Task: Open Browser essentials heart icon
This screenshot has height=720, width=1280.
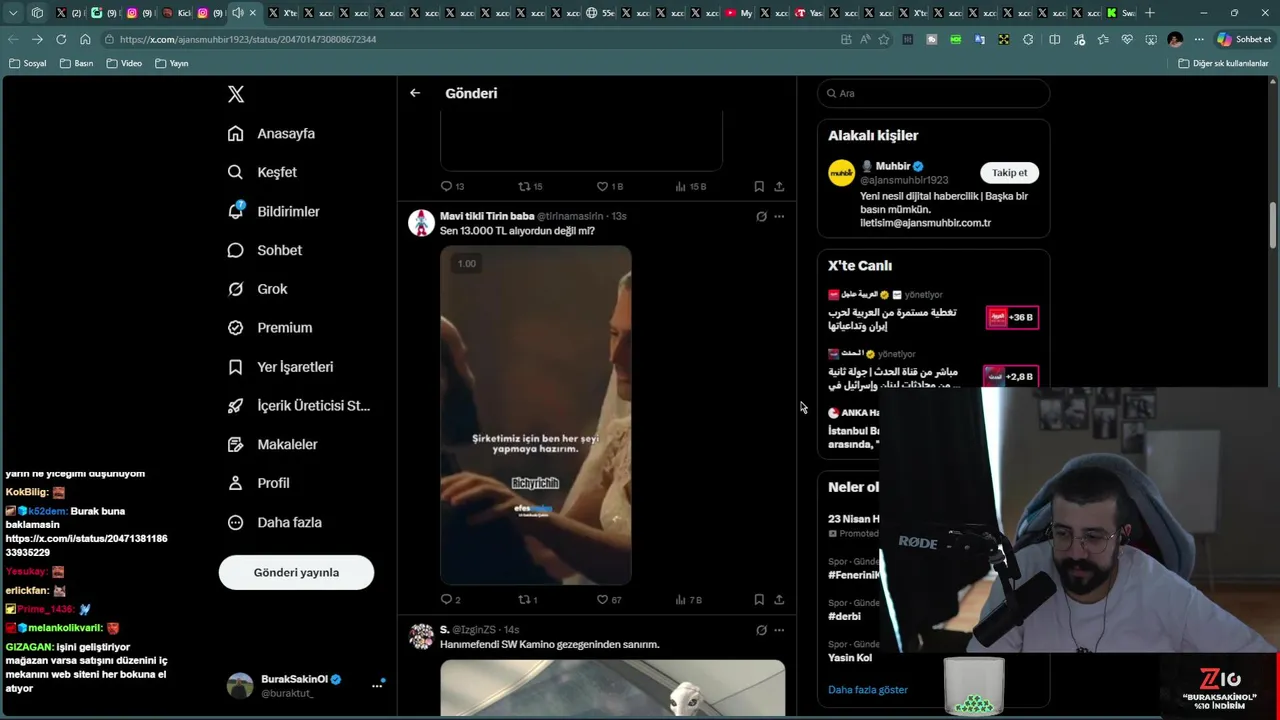Action: [1127, 40]
